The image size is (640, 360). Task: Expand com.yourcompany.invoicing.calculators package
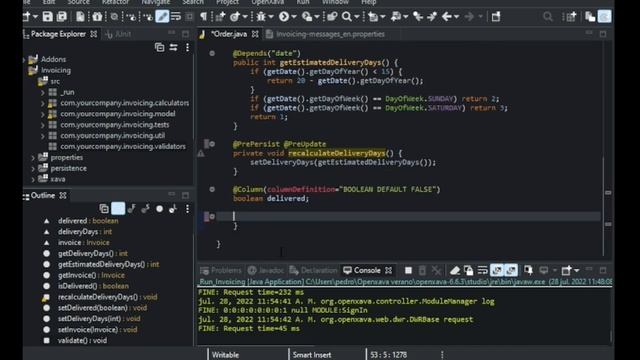42,103
